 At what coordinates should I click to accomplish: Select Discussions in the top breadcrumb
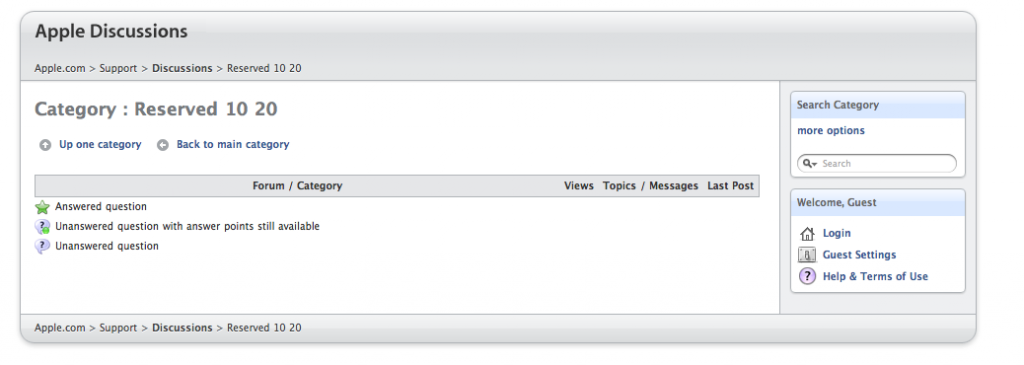(x=182, y=68)
